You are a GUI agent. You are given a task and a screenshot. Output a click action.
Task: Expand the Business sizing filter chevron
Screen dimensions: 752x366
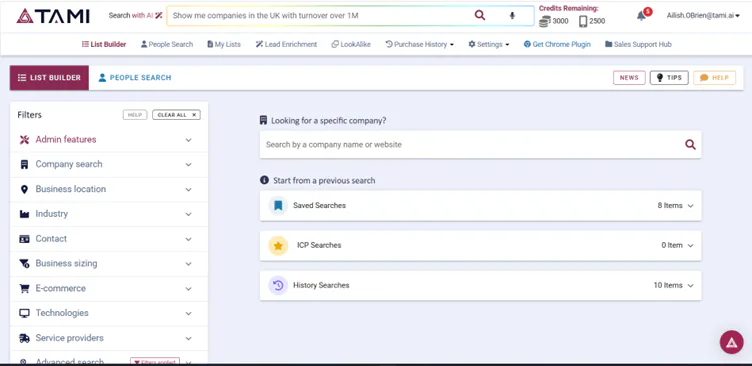coord(188,264)
